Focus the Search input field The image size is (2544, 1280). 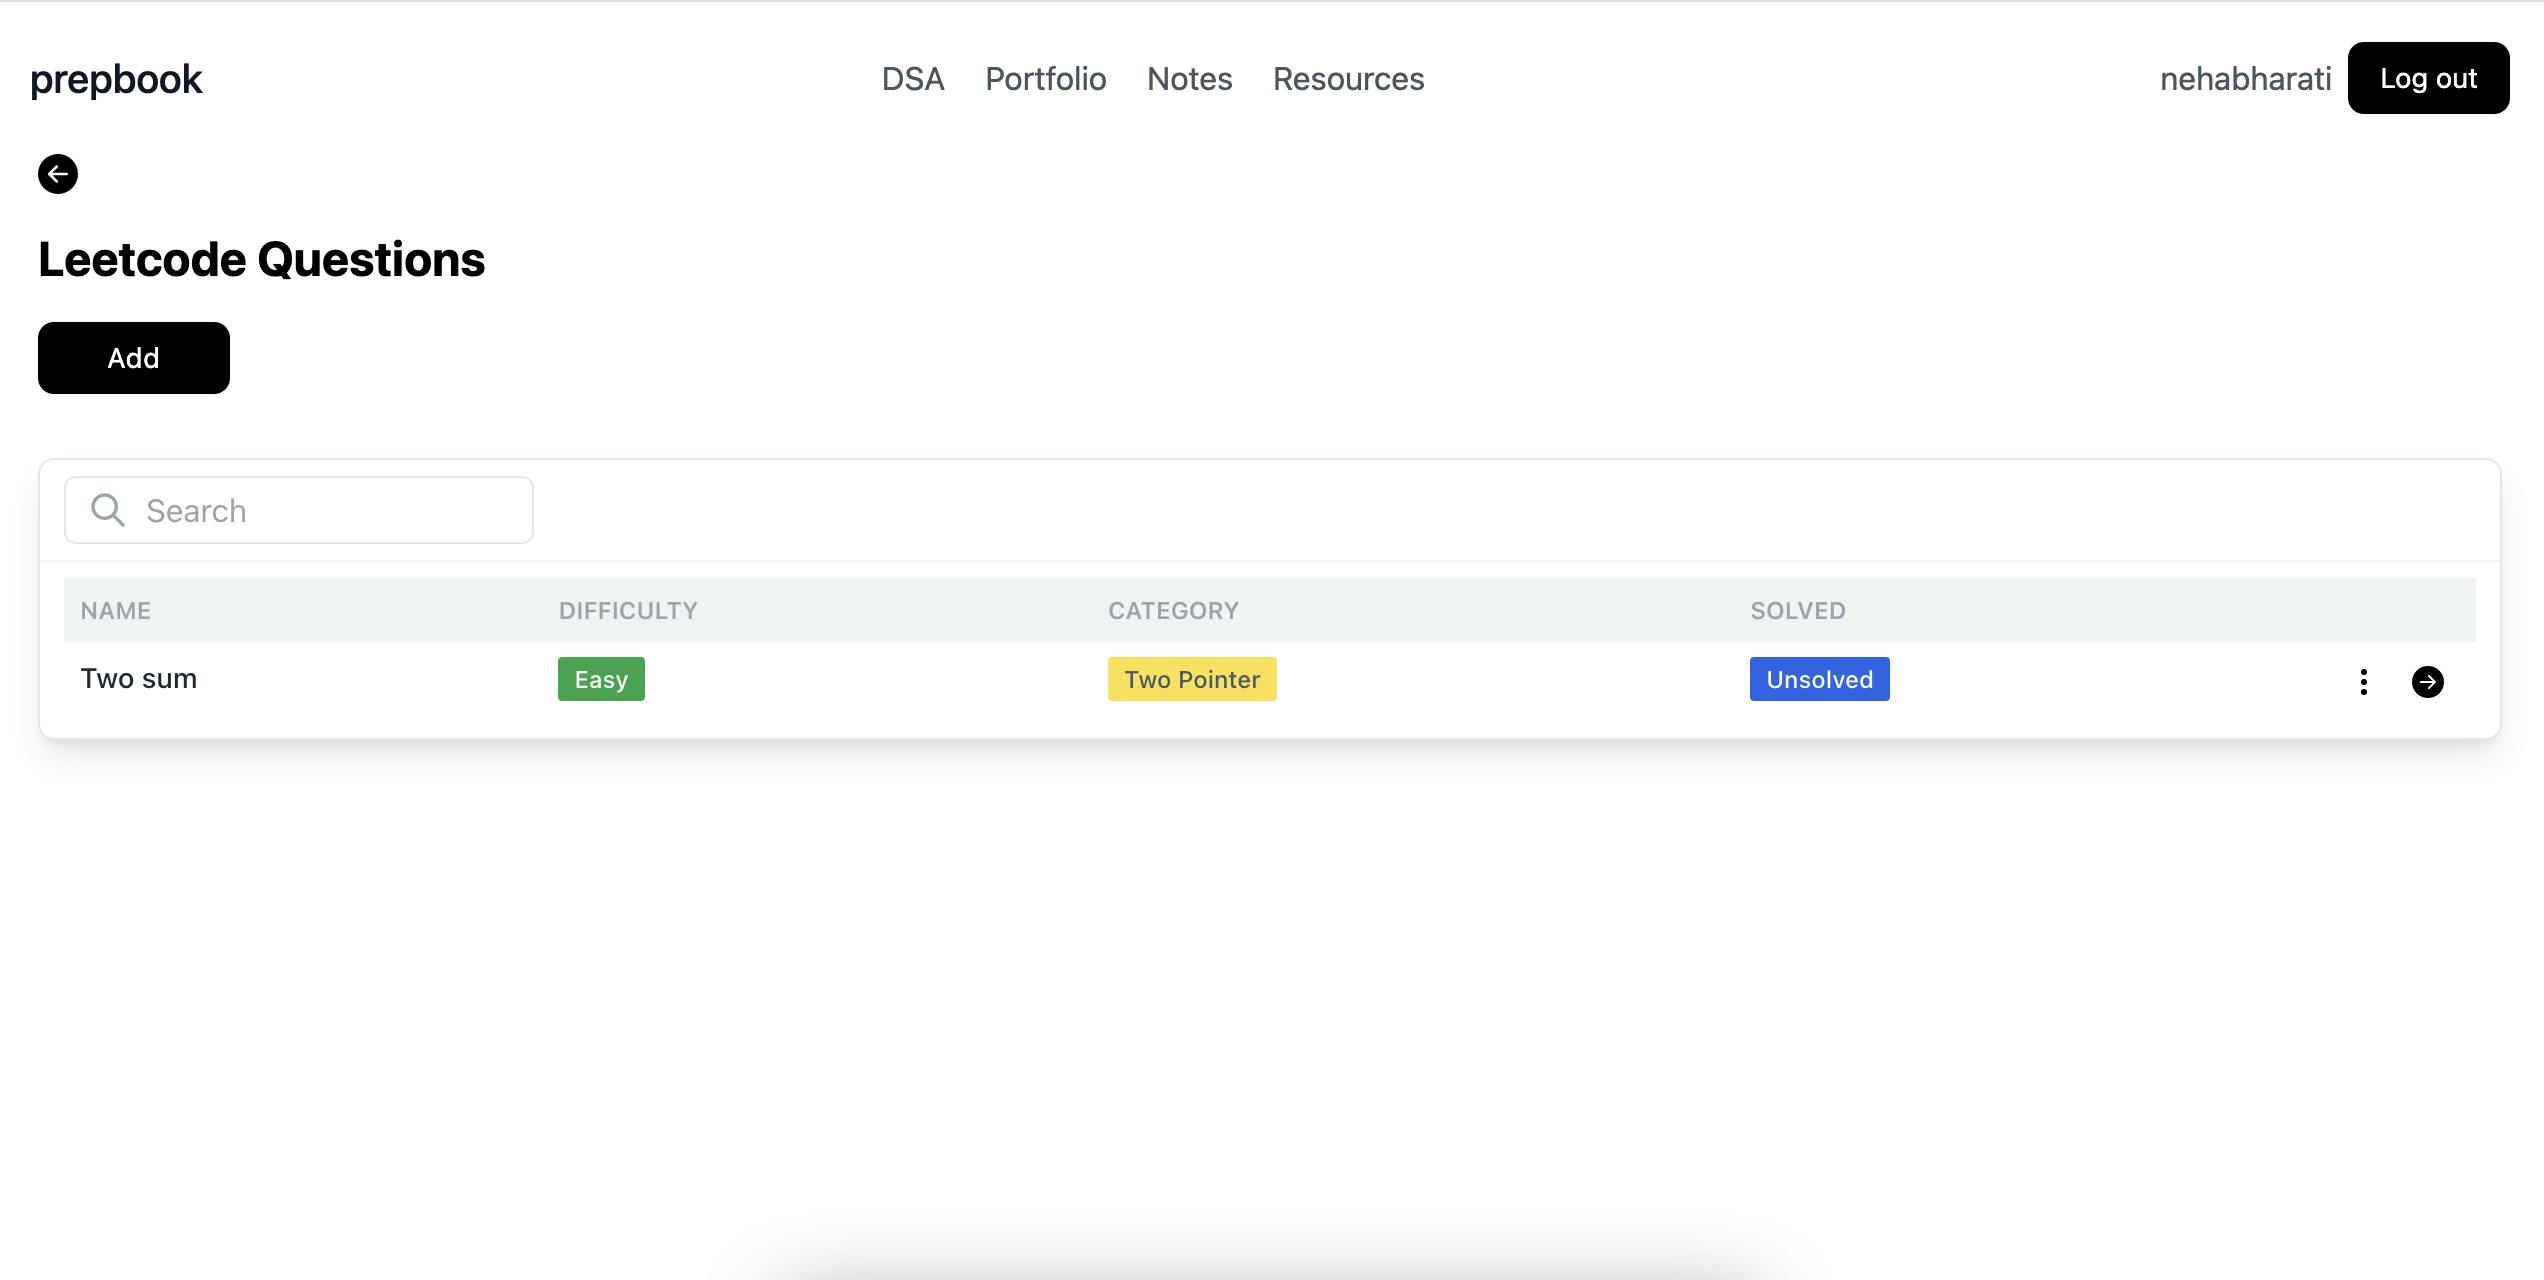(299, 510)
